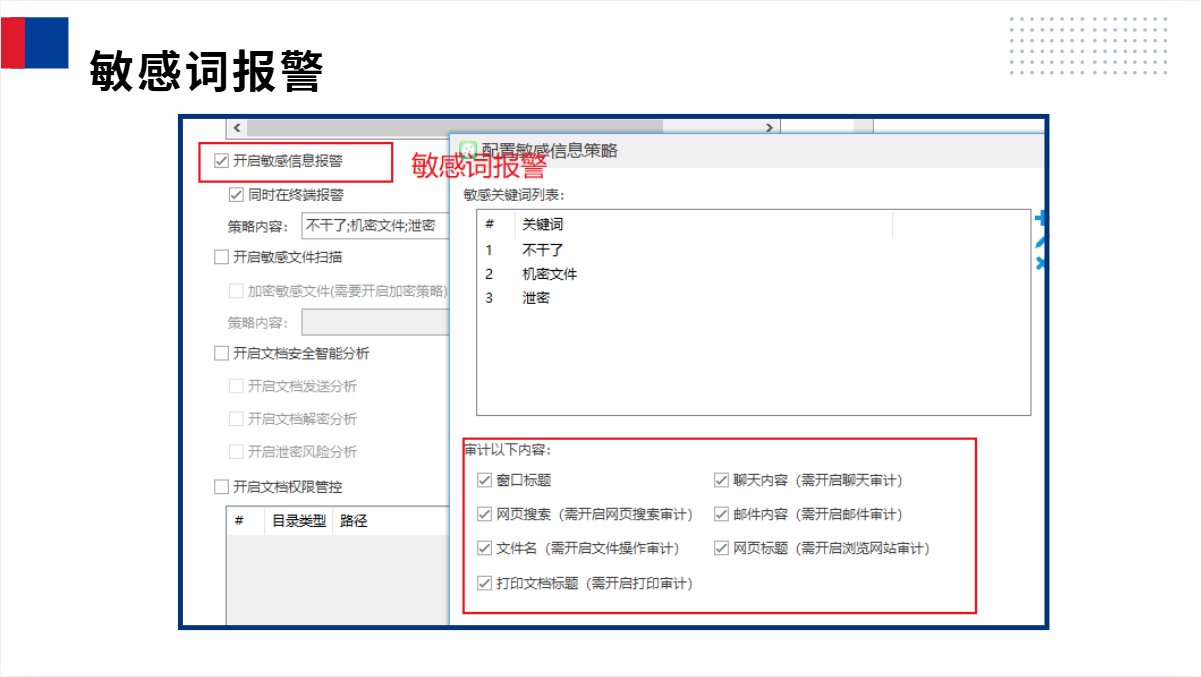Uncheck 窗口标题 under audit contents

(485, 480)
